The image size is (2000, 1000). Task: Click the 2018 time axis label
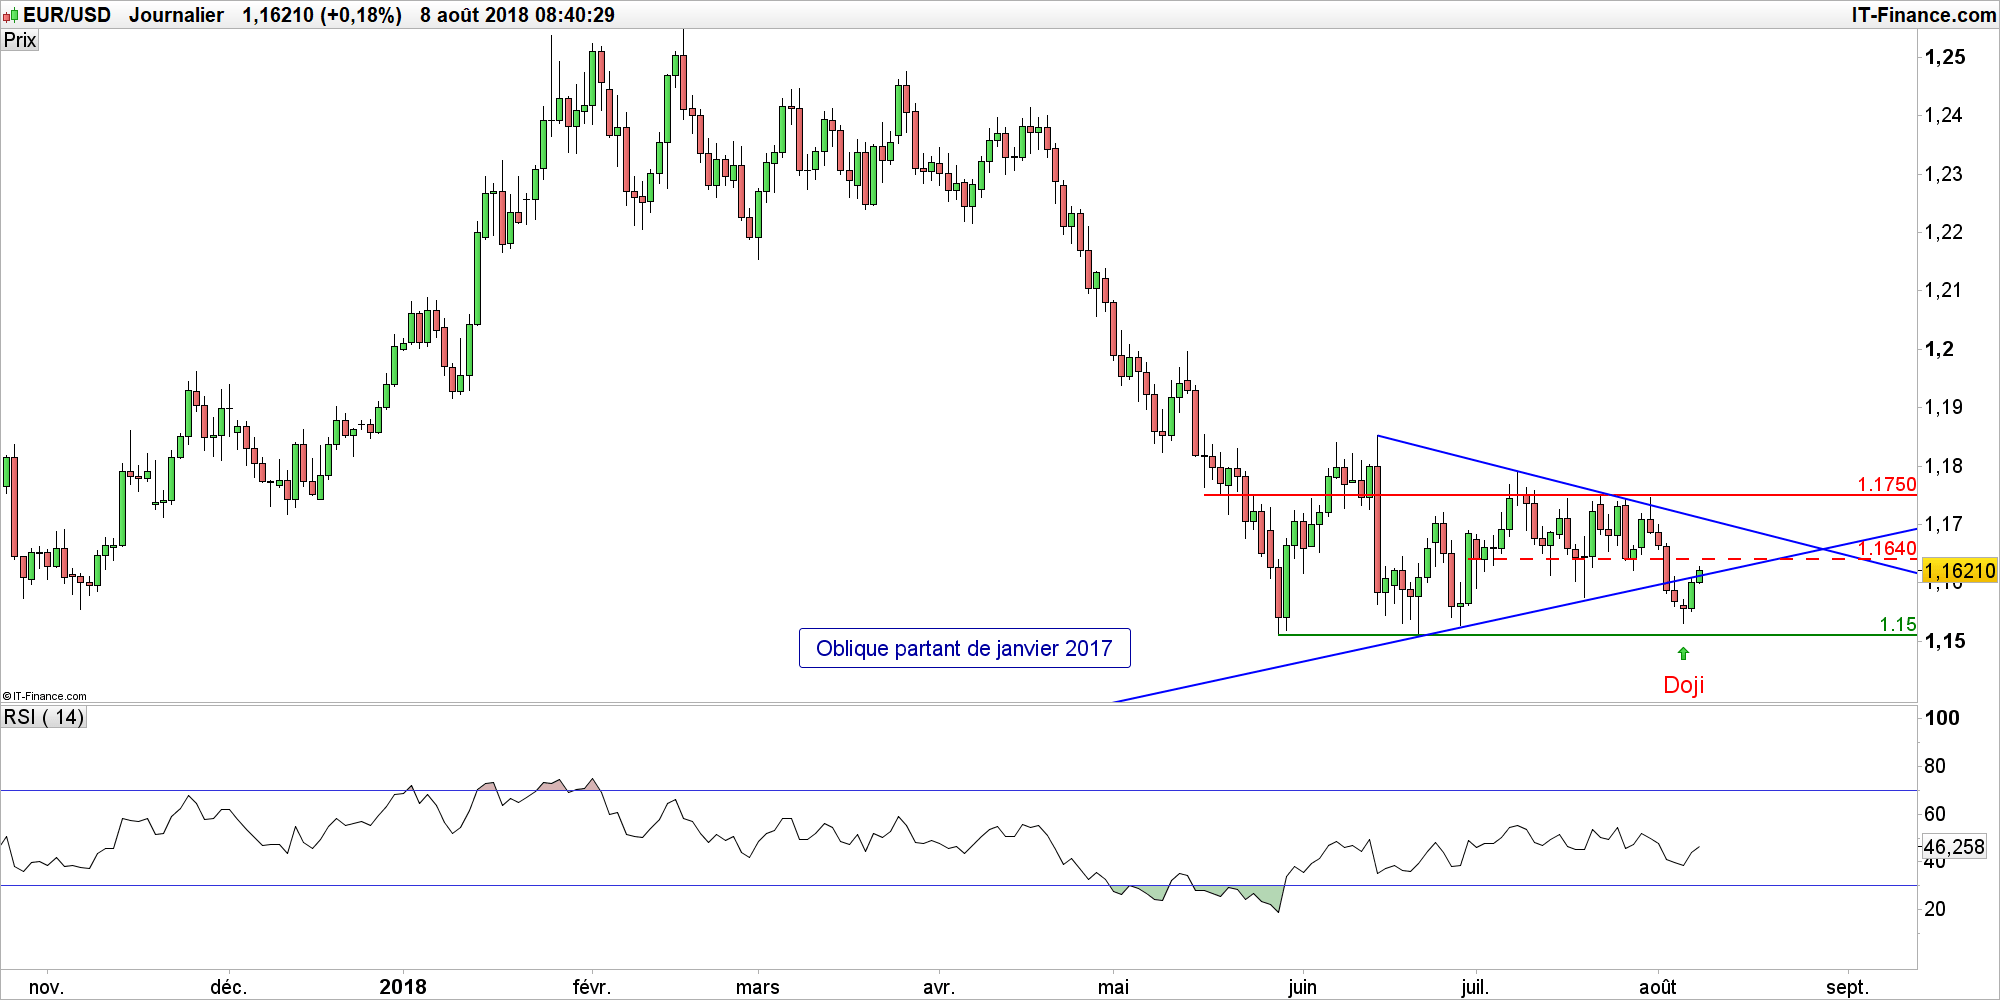pos(403,987)
